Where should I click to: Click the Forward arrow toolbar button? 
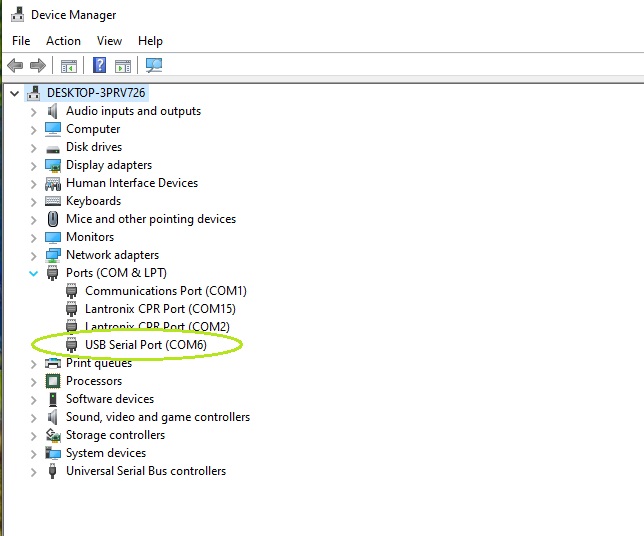pos(38,66)
